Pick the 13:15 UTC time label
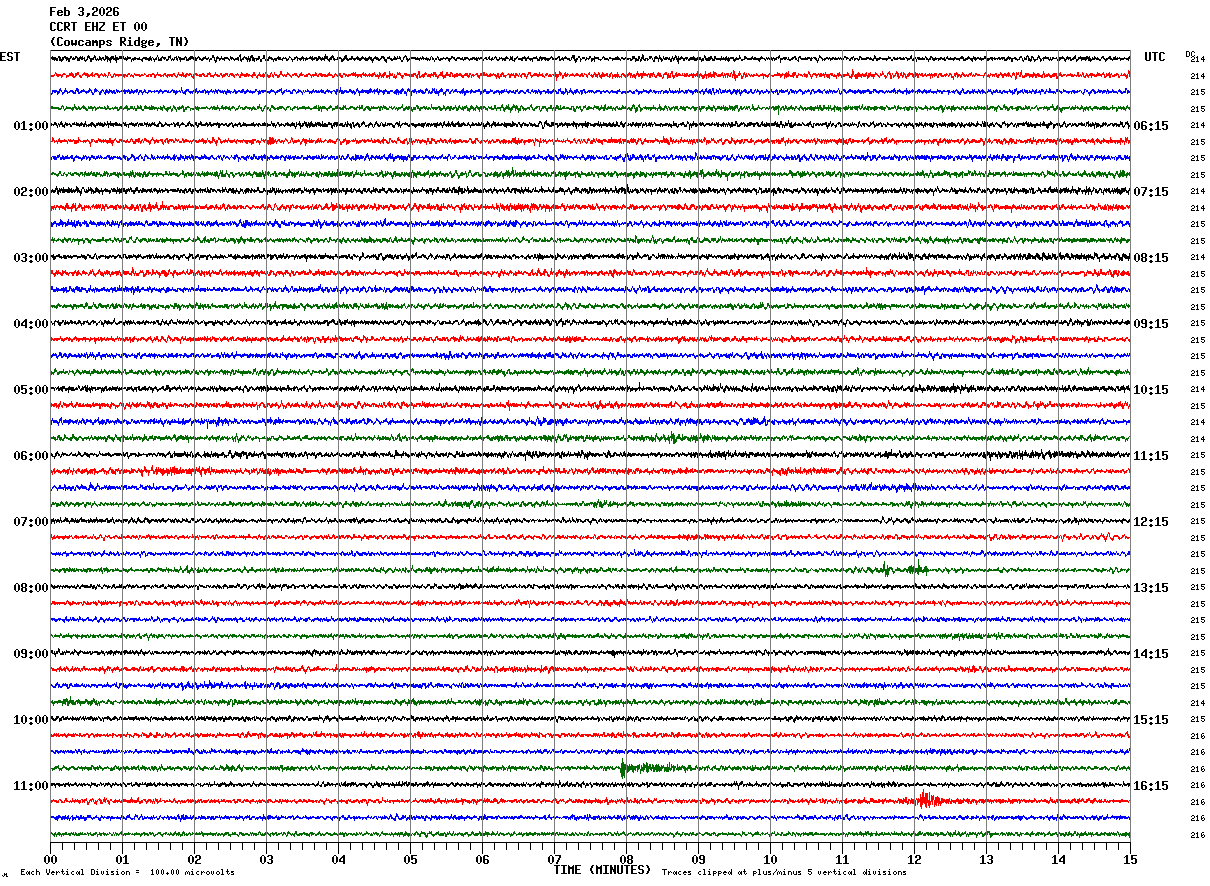The height and width of the screenshot is (886, 1210). 1151,588
